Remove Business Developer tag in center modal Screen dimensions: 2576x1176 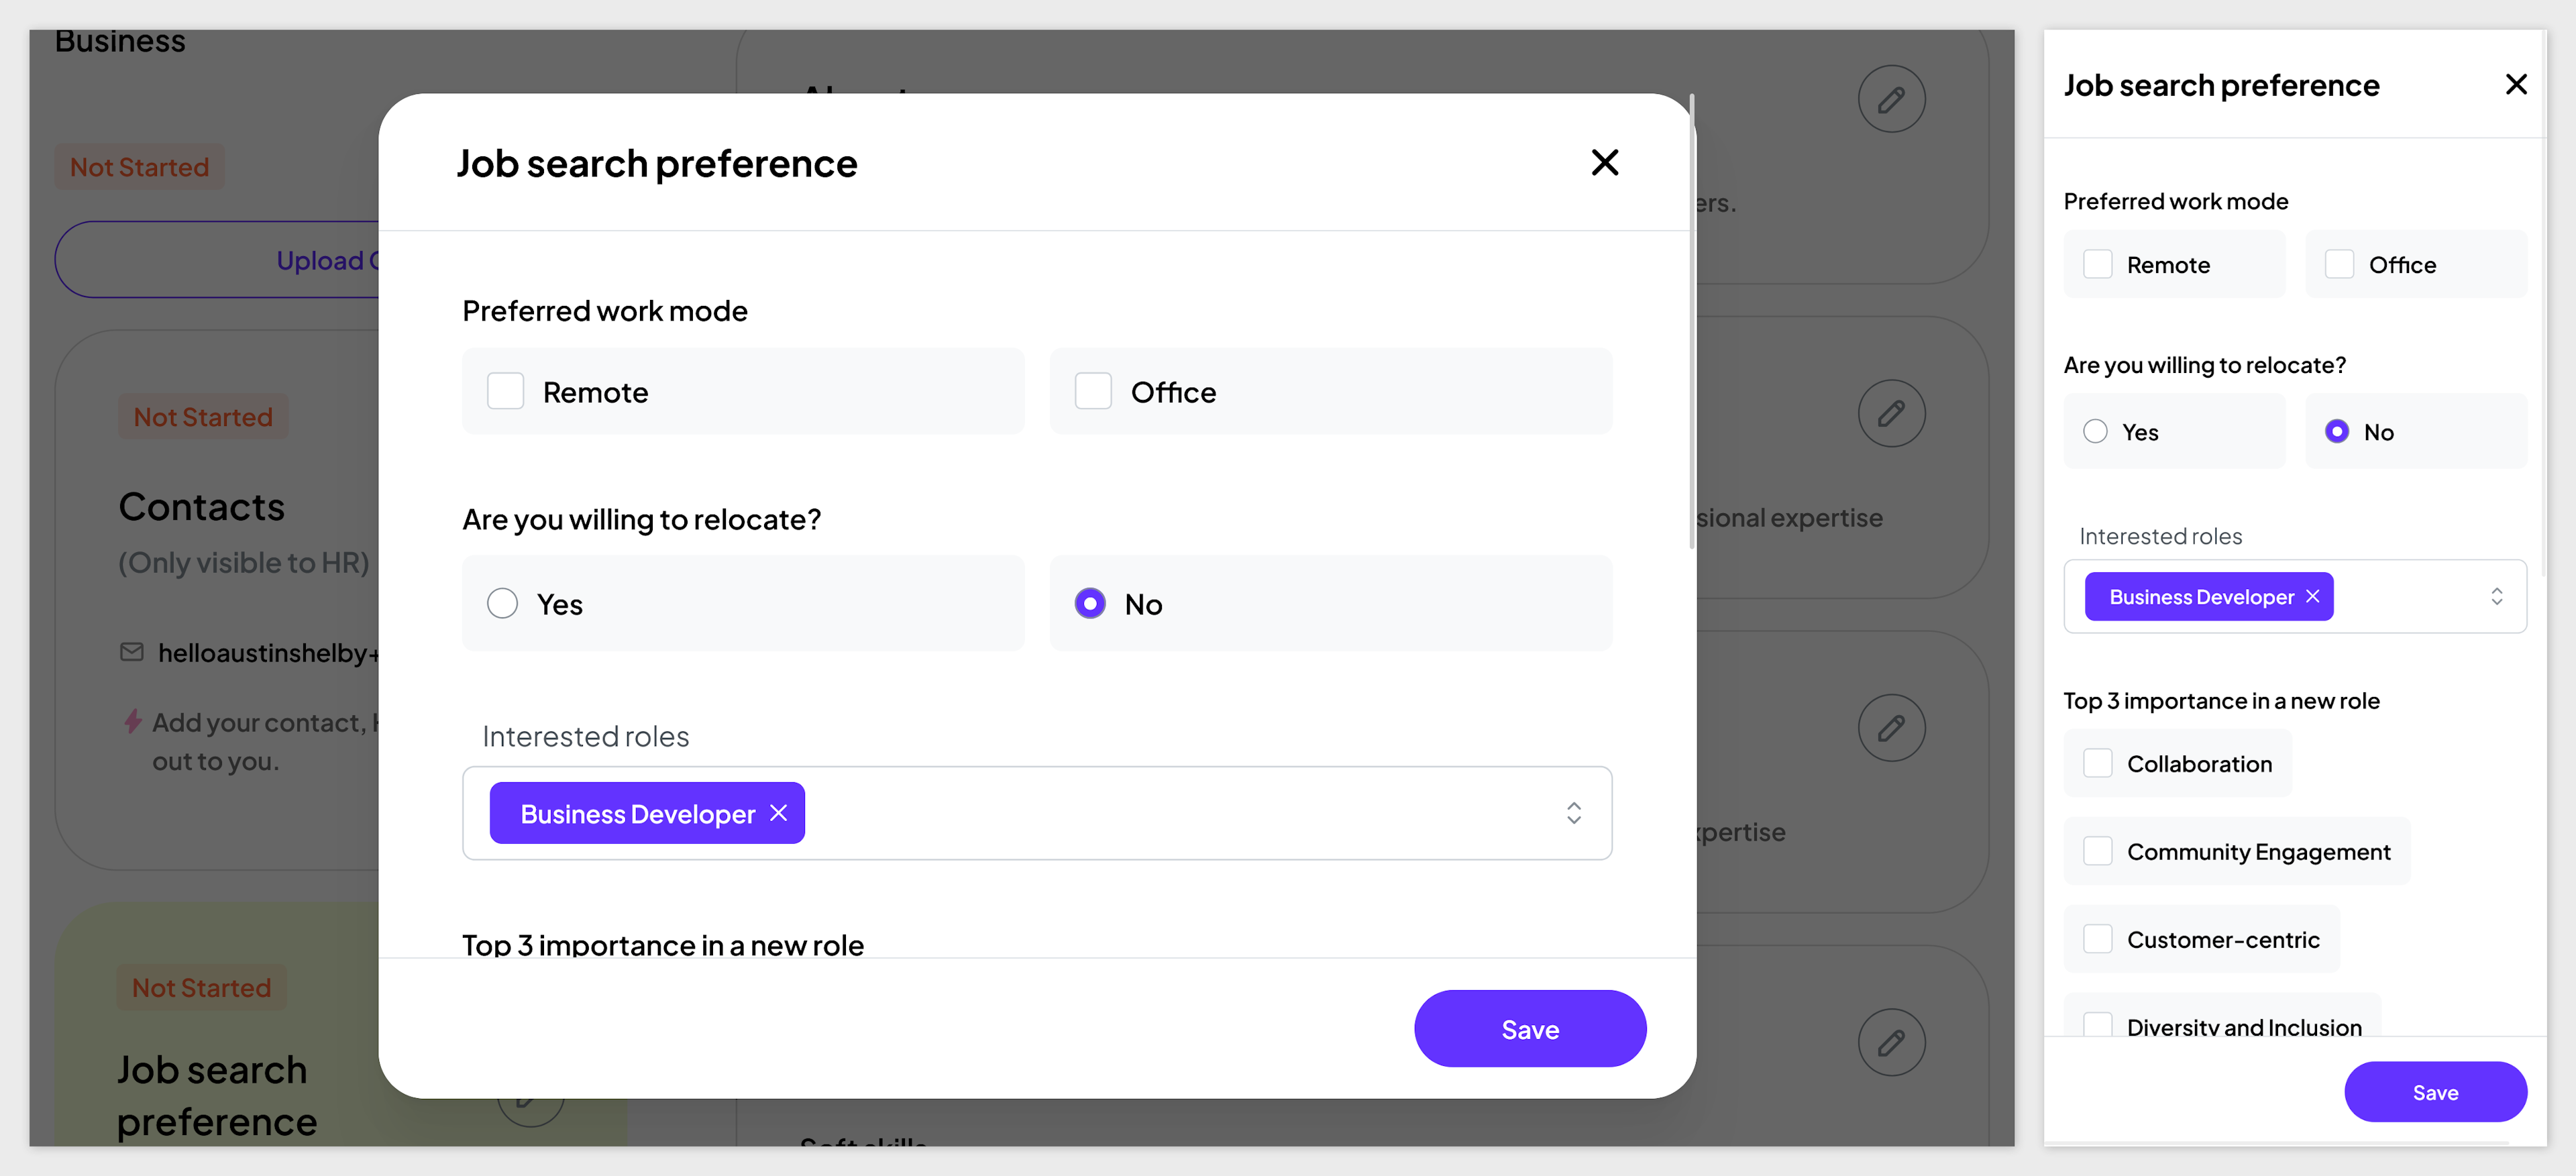779,813
